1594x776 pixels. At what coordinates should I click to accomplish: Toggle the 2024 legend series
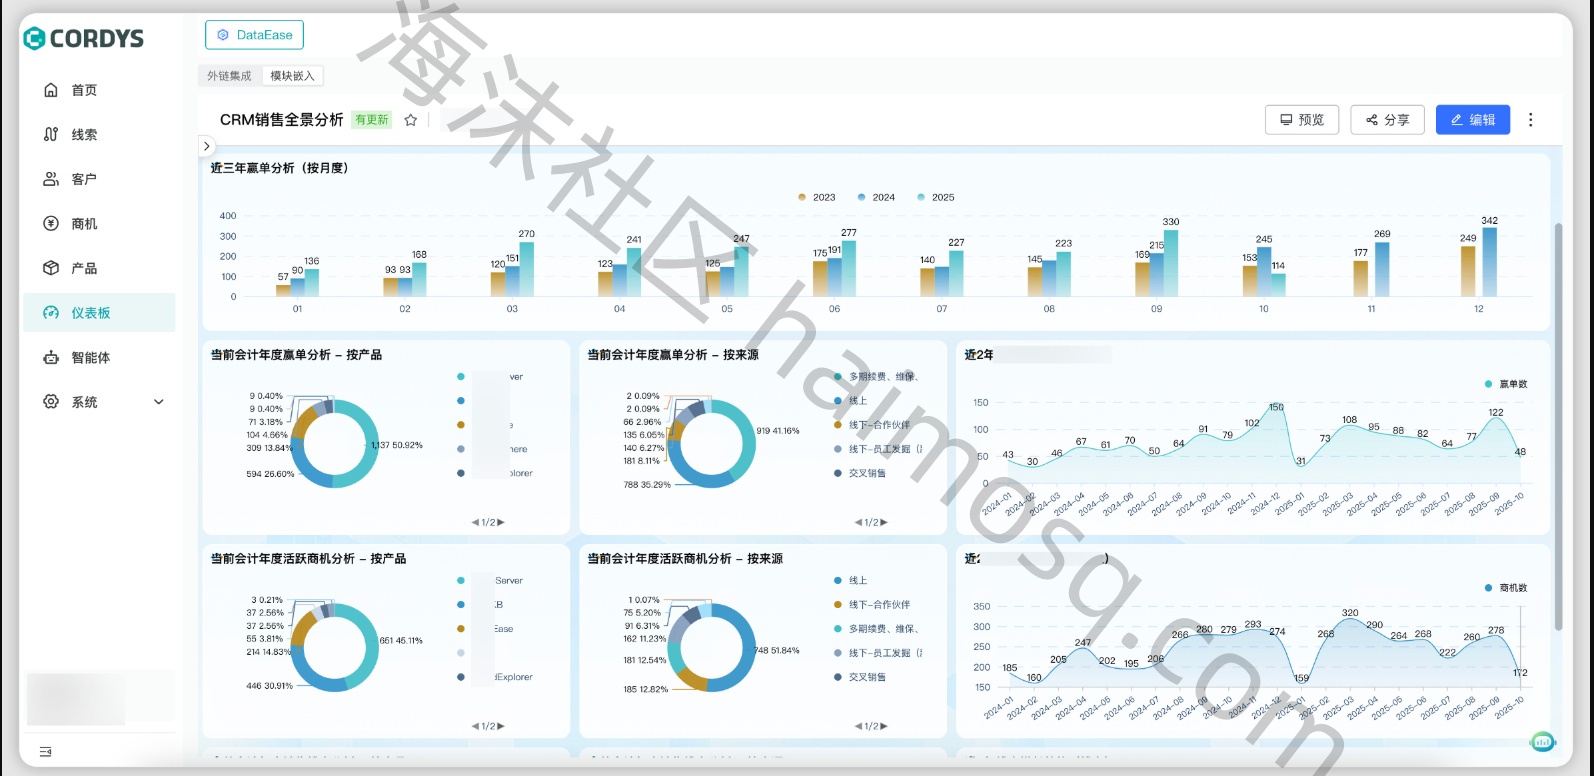click(876, 197)
